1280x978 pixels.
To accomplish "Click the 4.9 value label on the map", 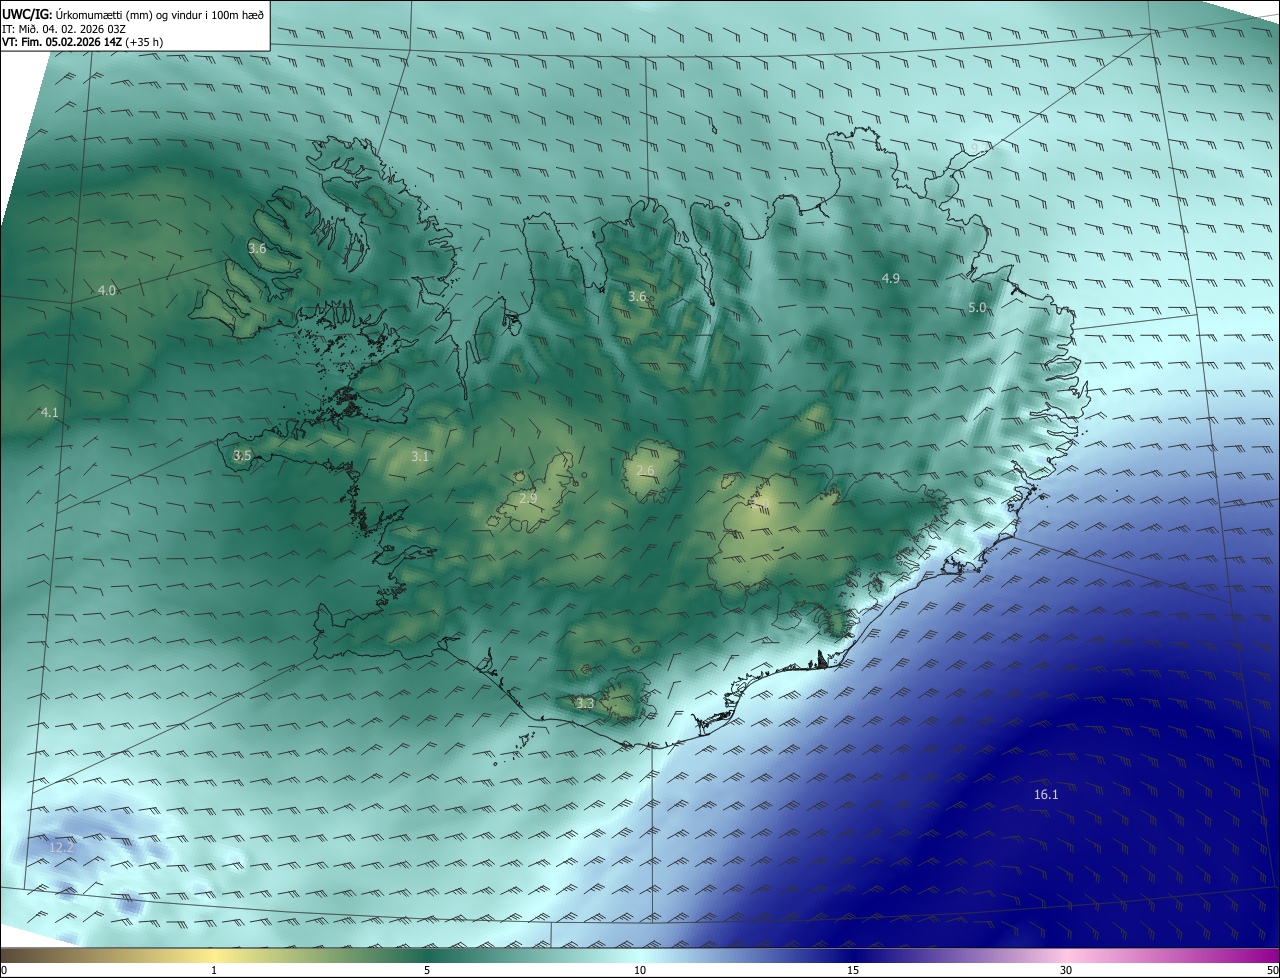I will point(890,277).
